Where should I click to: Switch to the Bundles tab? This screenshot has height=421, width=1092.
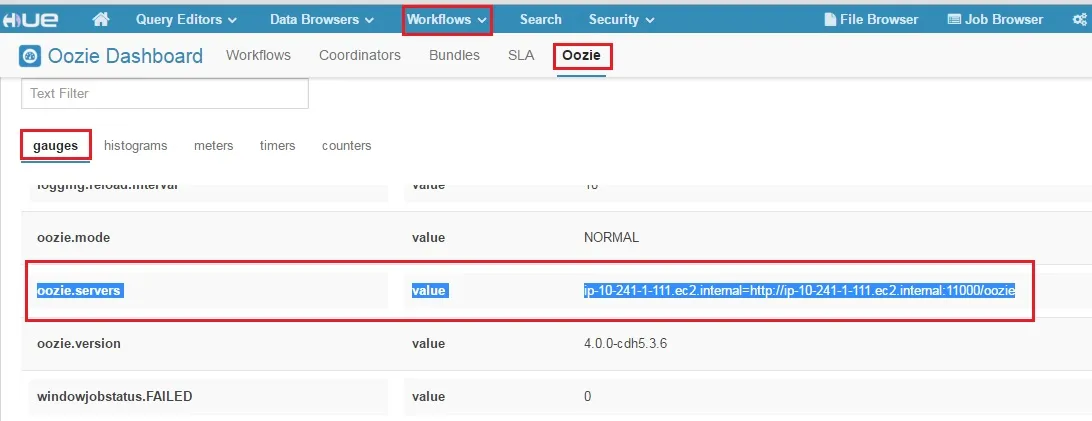click(454, 55)
